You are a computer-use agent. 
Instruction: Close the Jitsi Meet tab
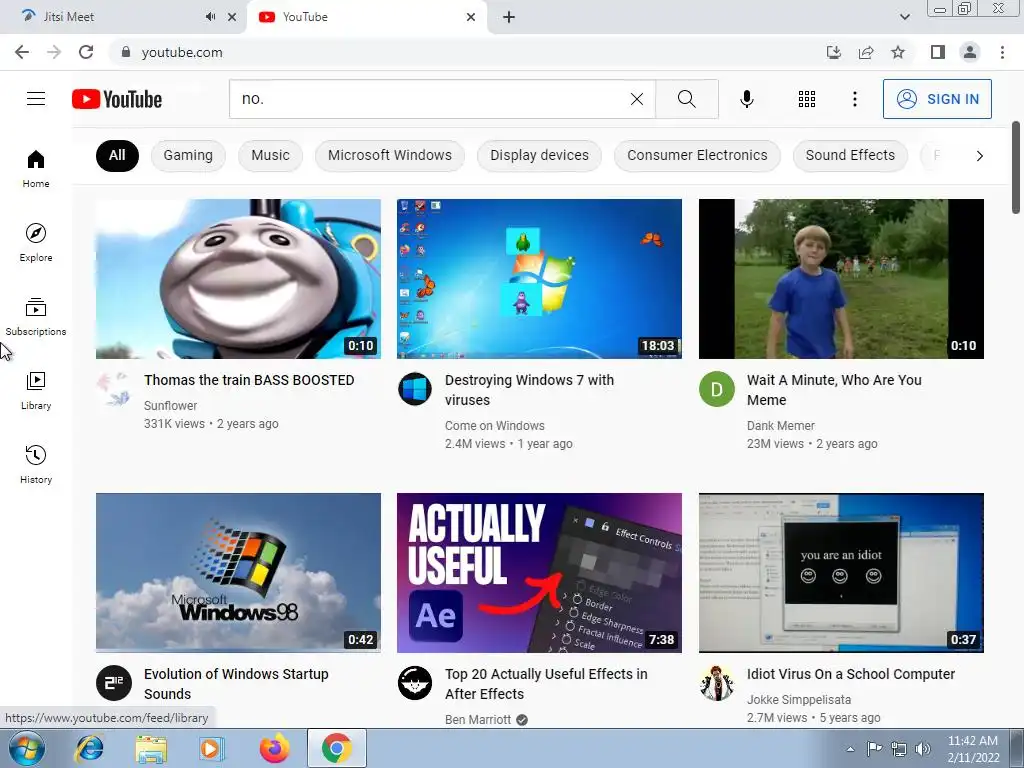(232, 17)
